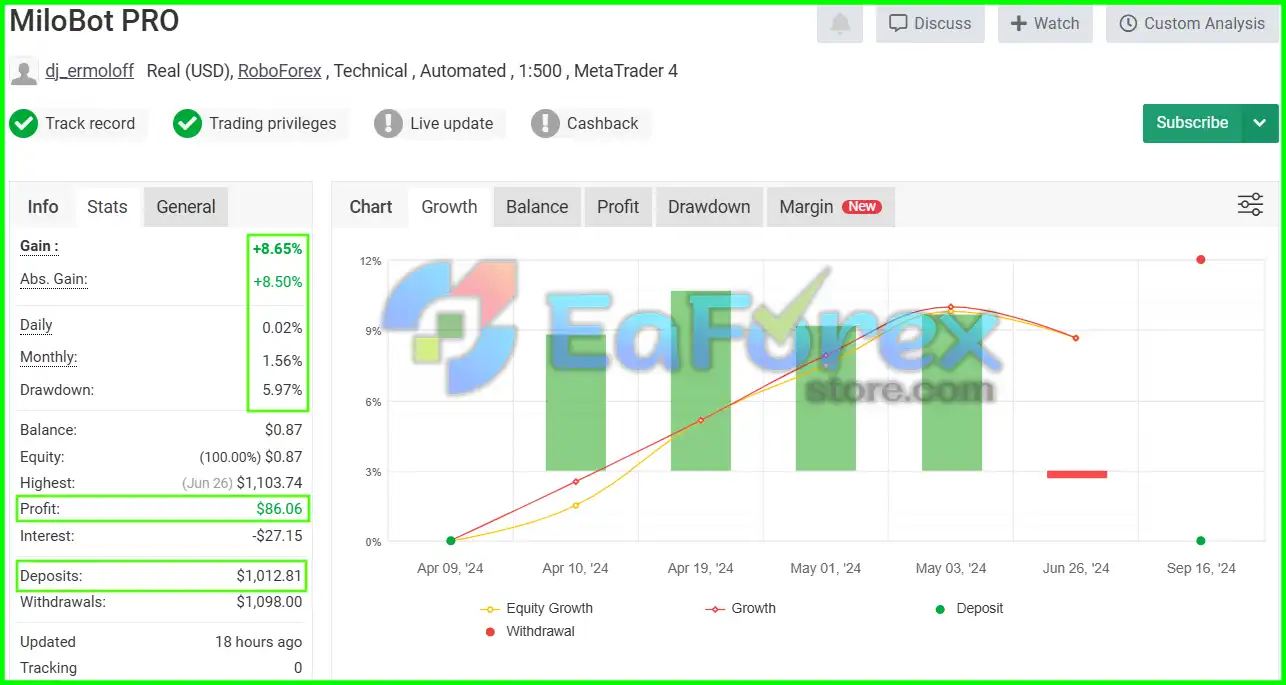
Task: Click the green bar at Apr 10
Action: pos(575,402)
